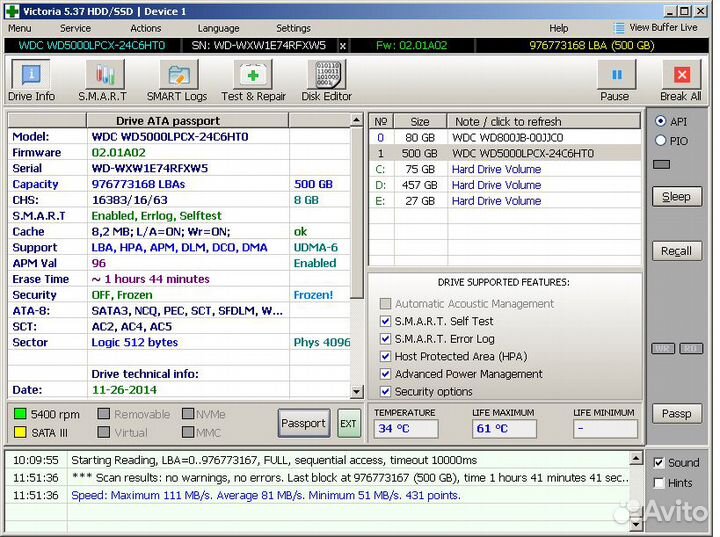Screen dimensions: 720x537
Task: Toggle Advanced Power Management checkbox
Action: click(x=385, y=374)
